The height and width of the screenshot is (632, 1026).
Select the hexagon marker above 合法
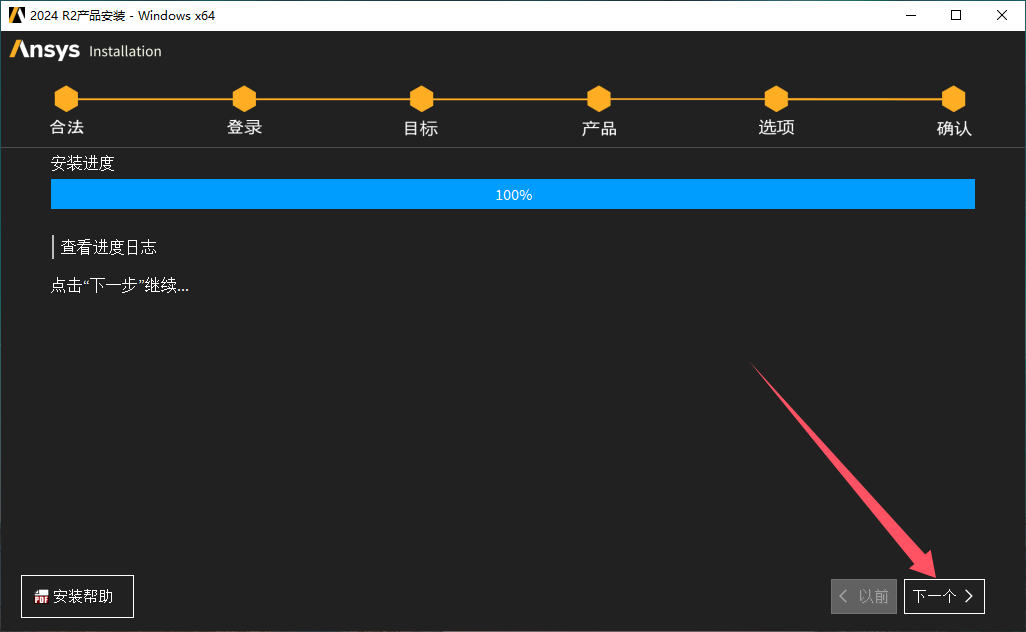click(x=66, y=99)
